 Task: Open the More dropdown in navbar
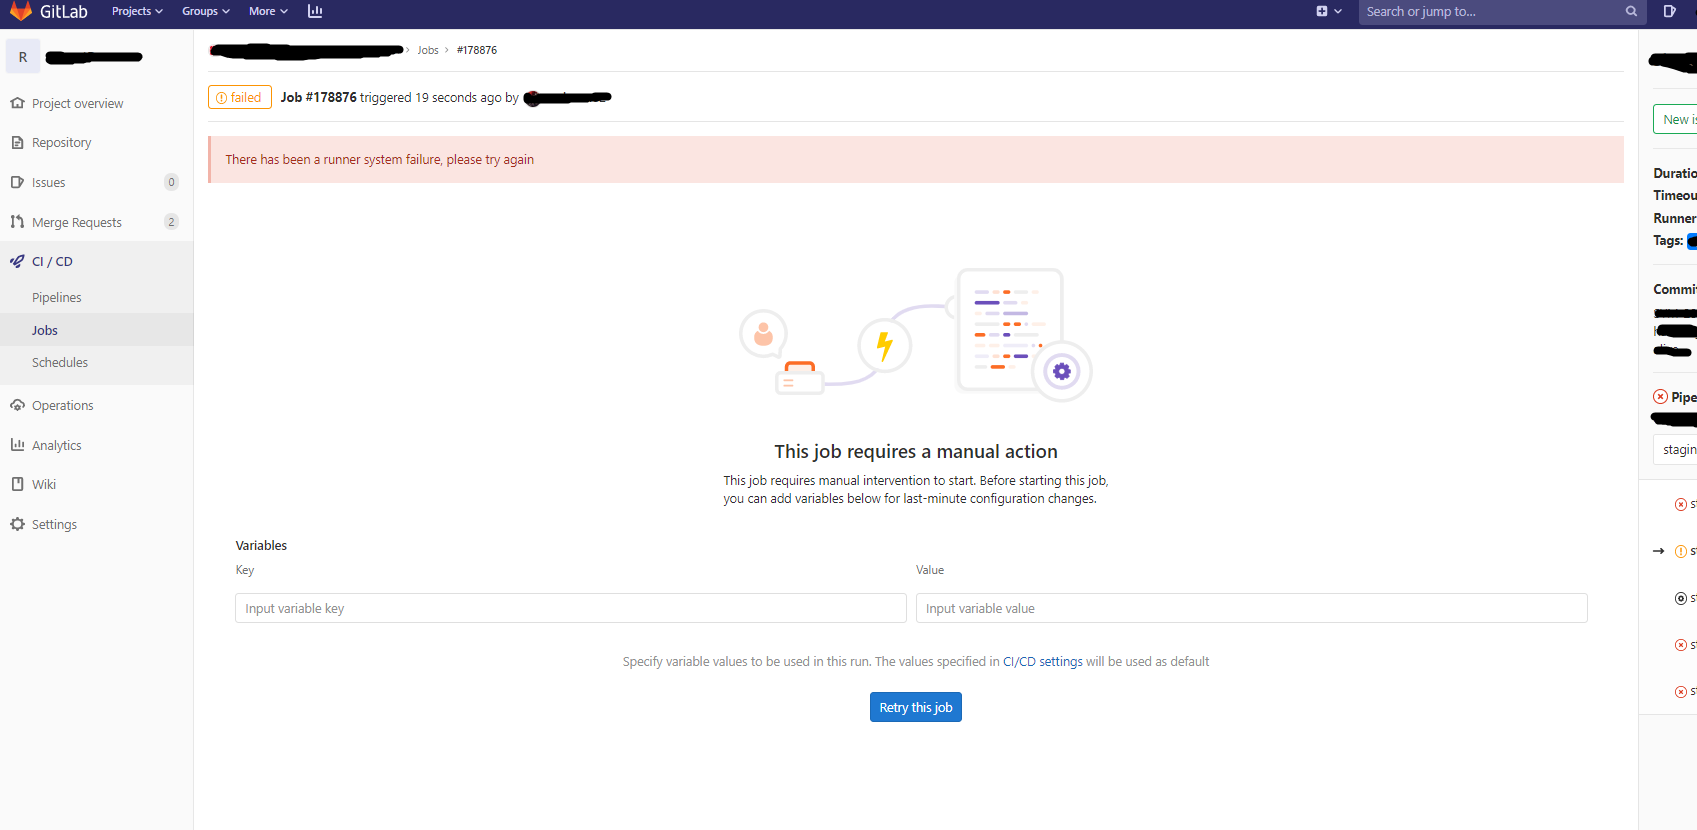pyautogui.click(x=268, y=11)
